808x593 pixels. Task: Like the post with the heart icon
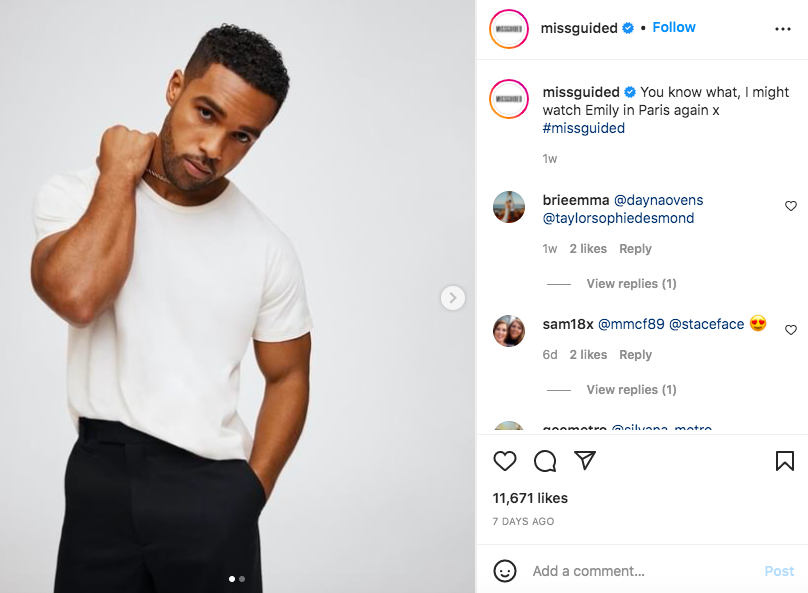(x=505, y=461)
